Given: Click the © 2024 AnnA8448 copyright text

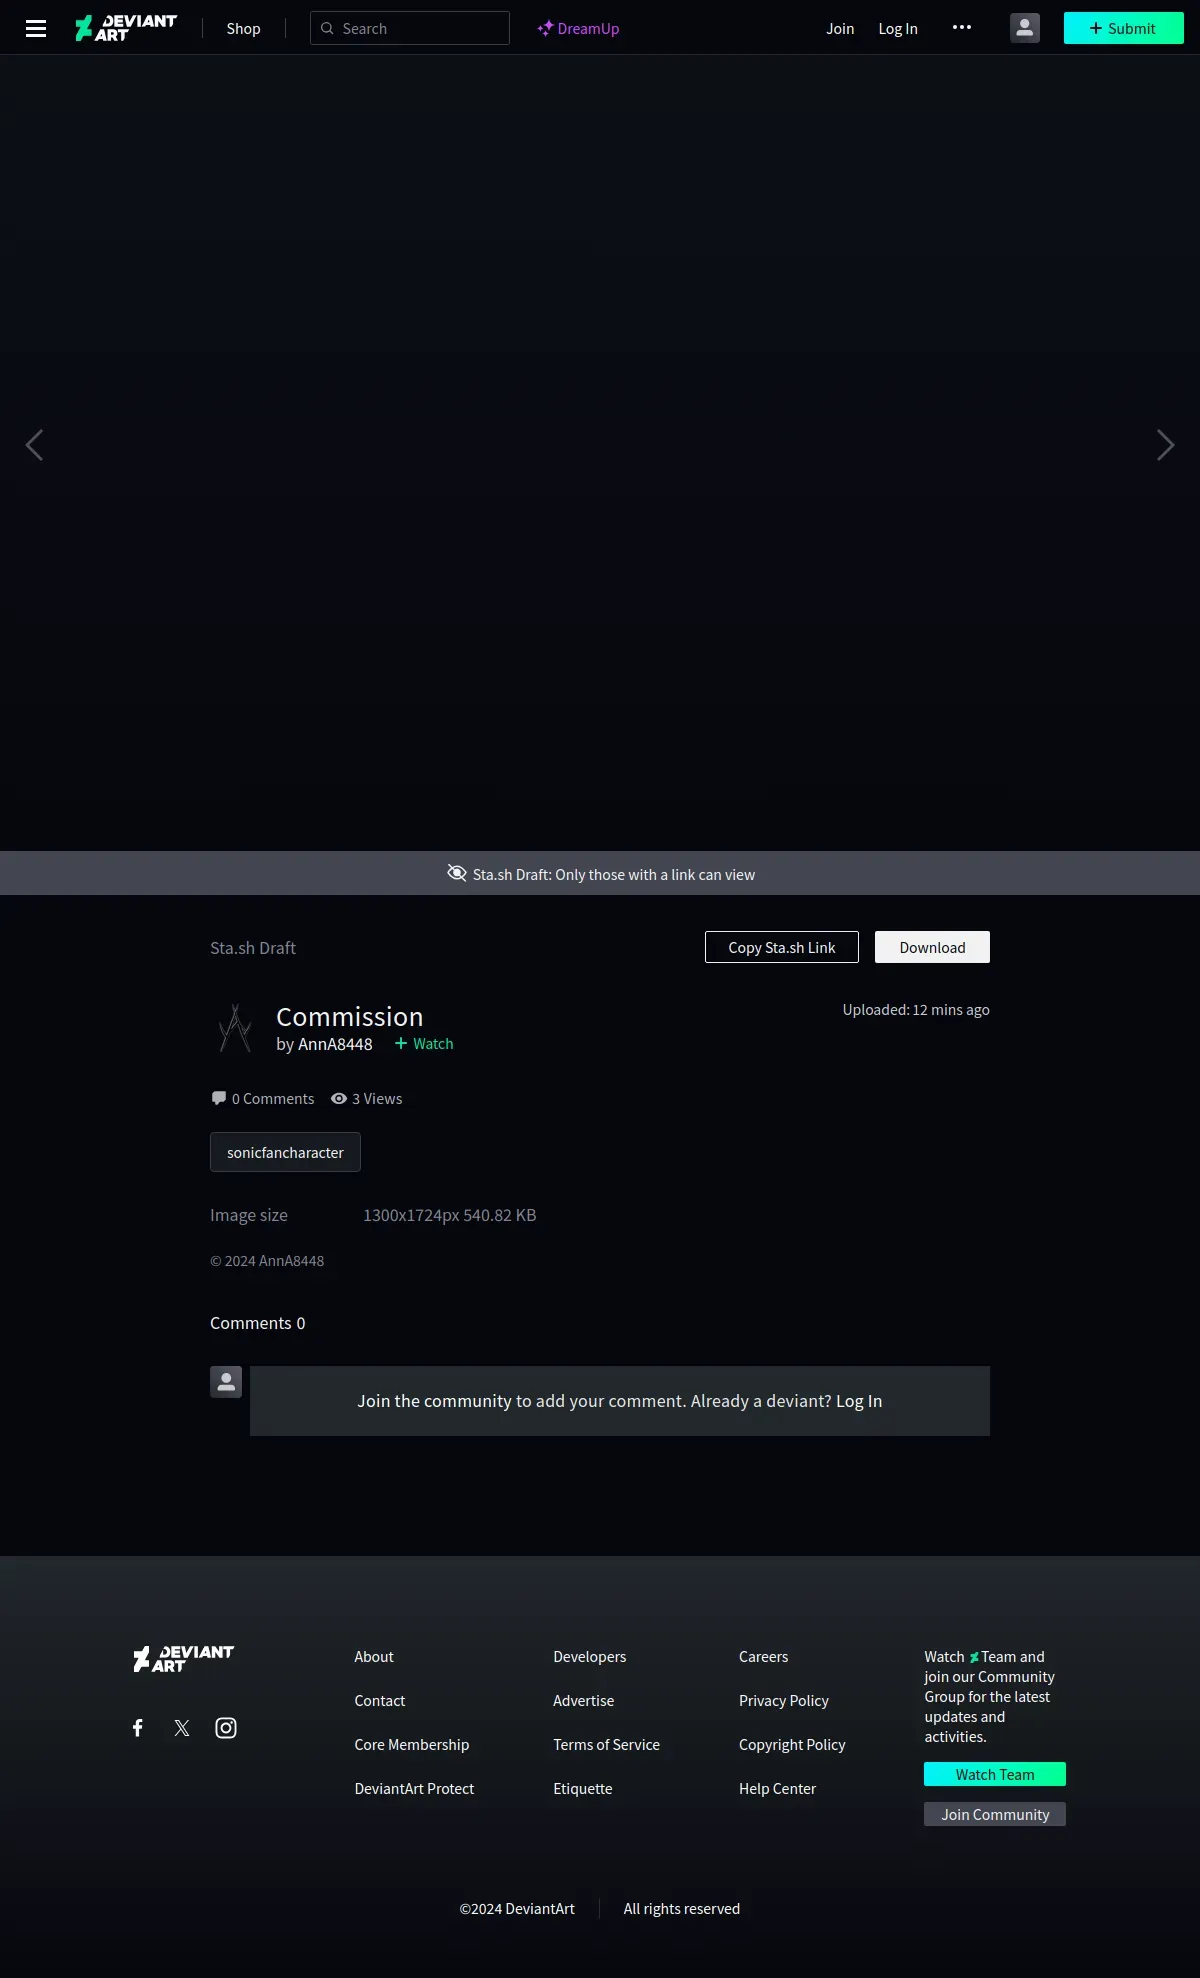Looking at the screenshot, I should tap(267, 1261).
